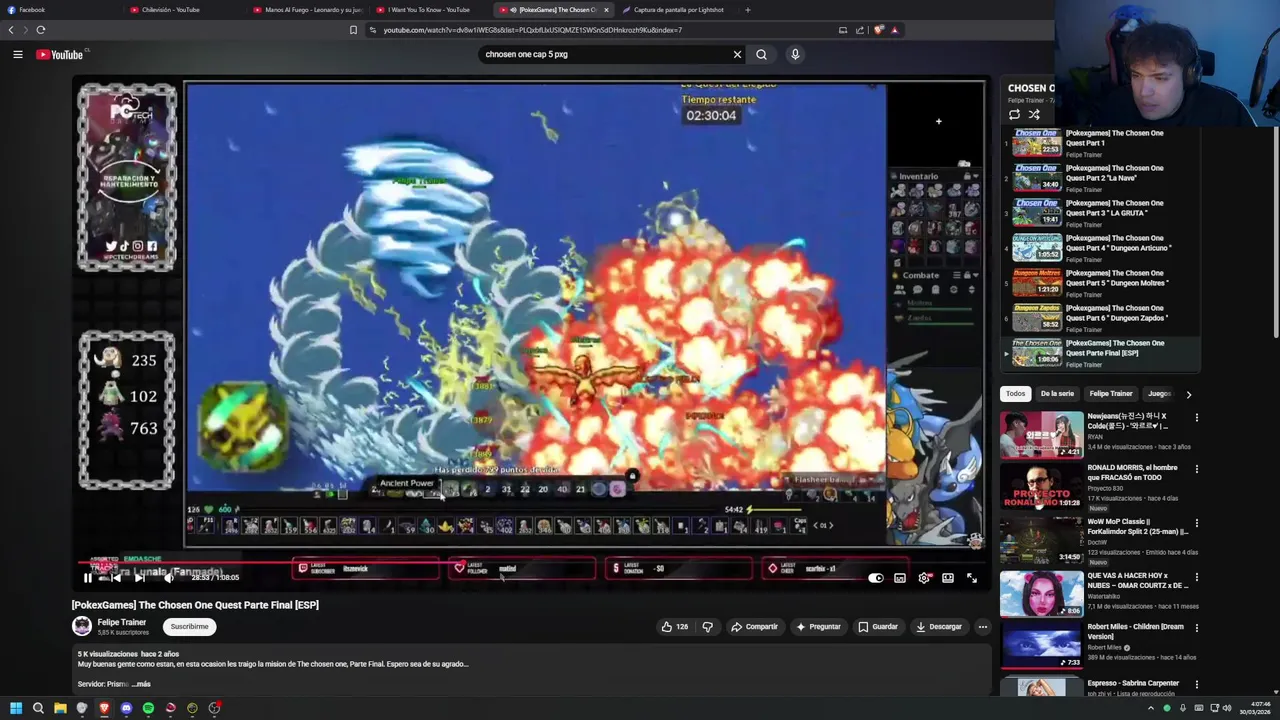Like the video (126 likes)
This screenshot has height=720, width=1280.
(x=675, y=627)
